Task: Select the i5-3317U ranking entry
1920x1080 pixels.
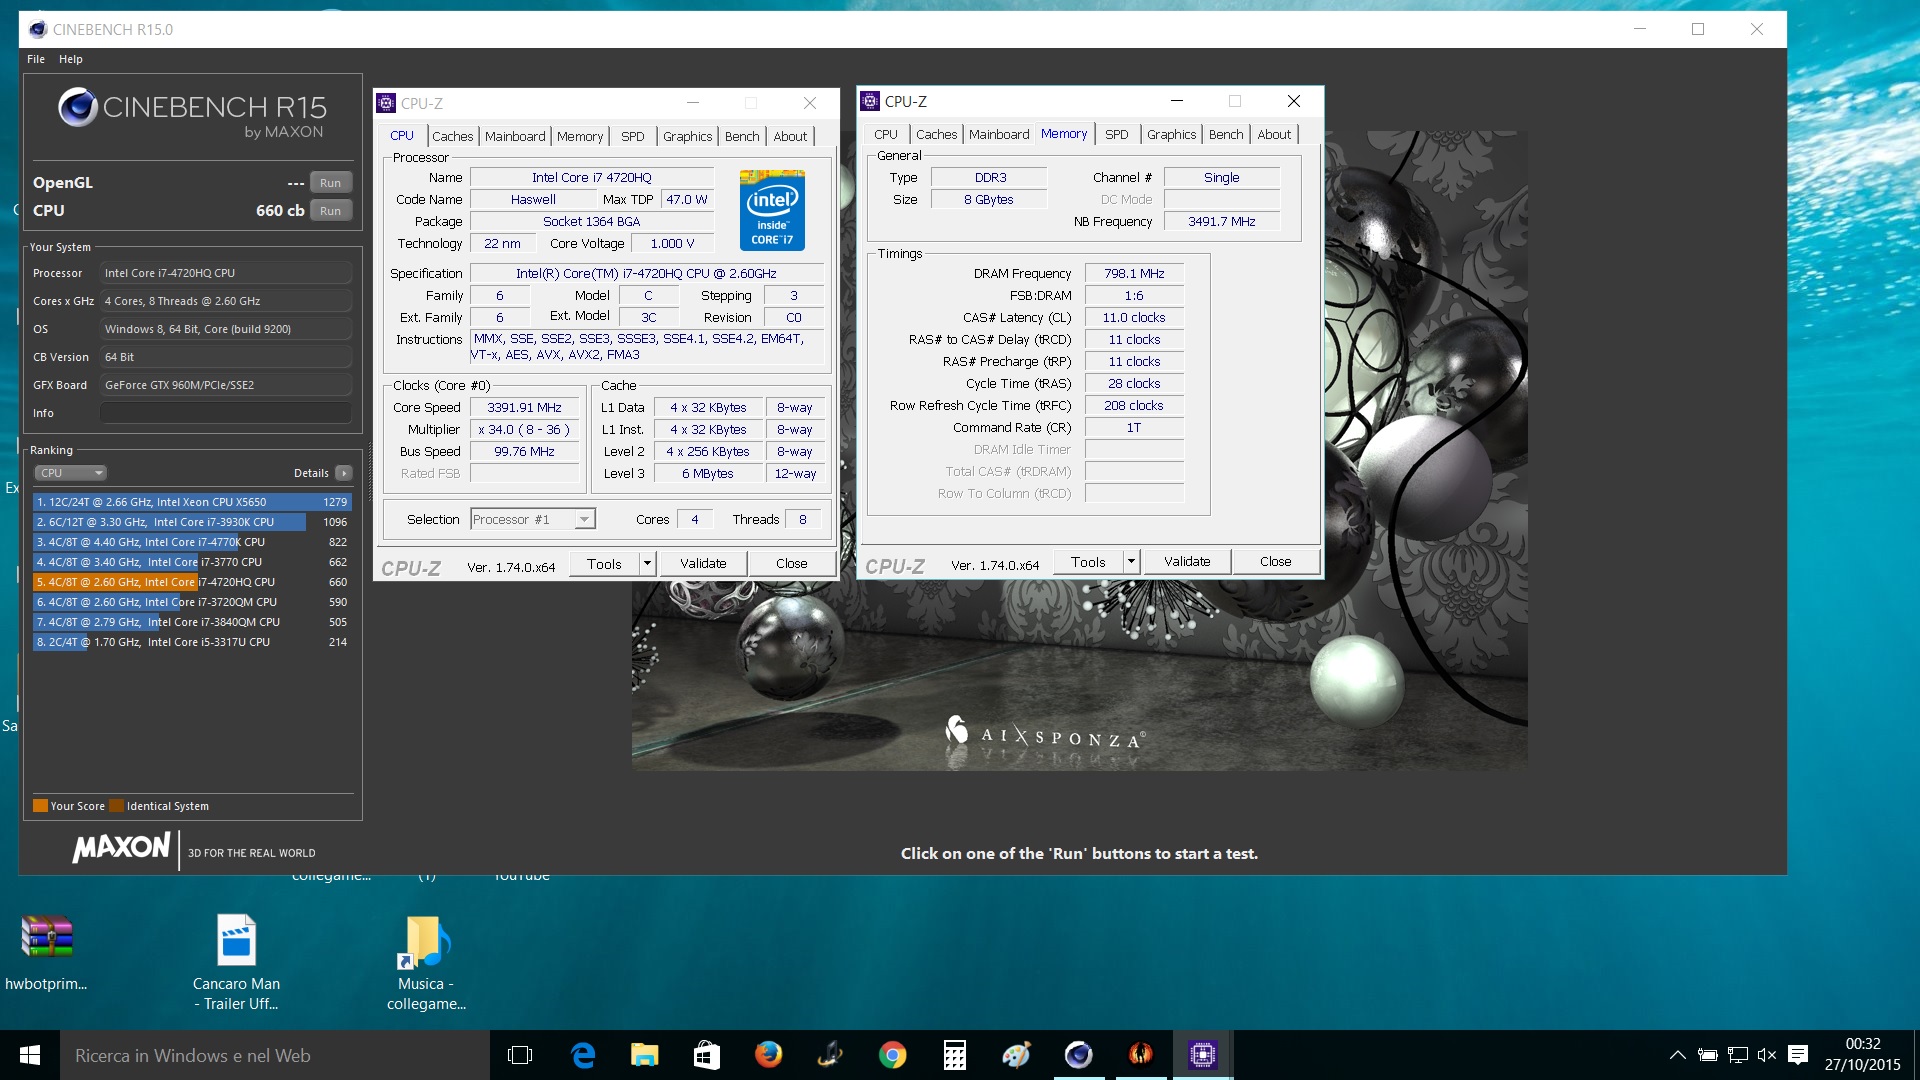Action: [x=192, y=642]
